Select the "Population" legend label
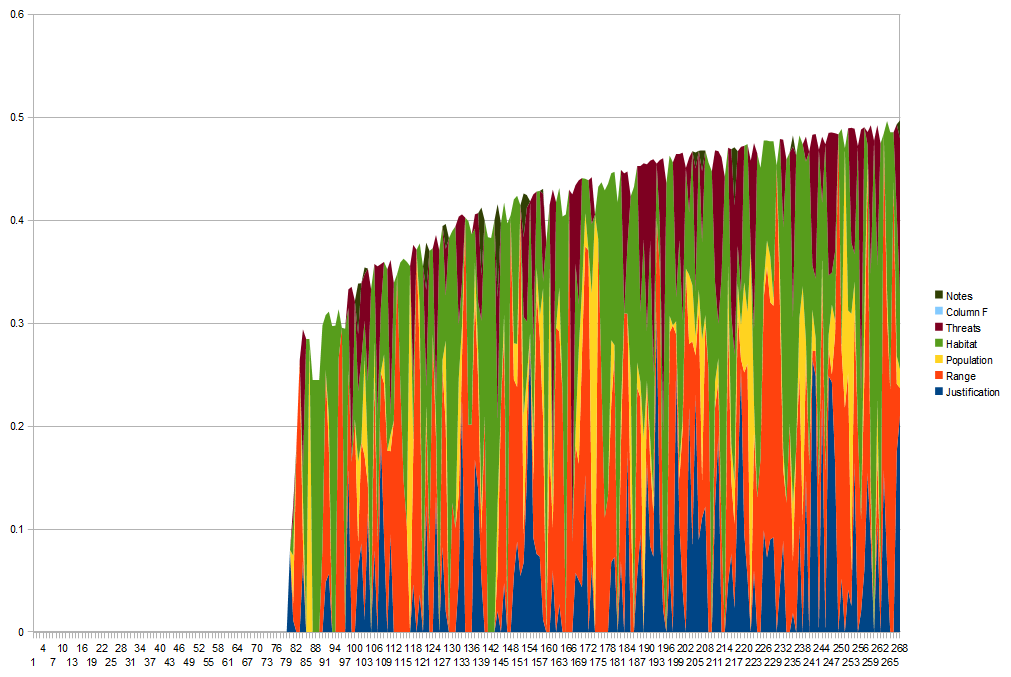 point(969,360)
